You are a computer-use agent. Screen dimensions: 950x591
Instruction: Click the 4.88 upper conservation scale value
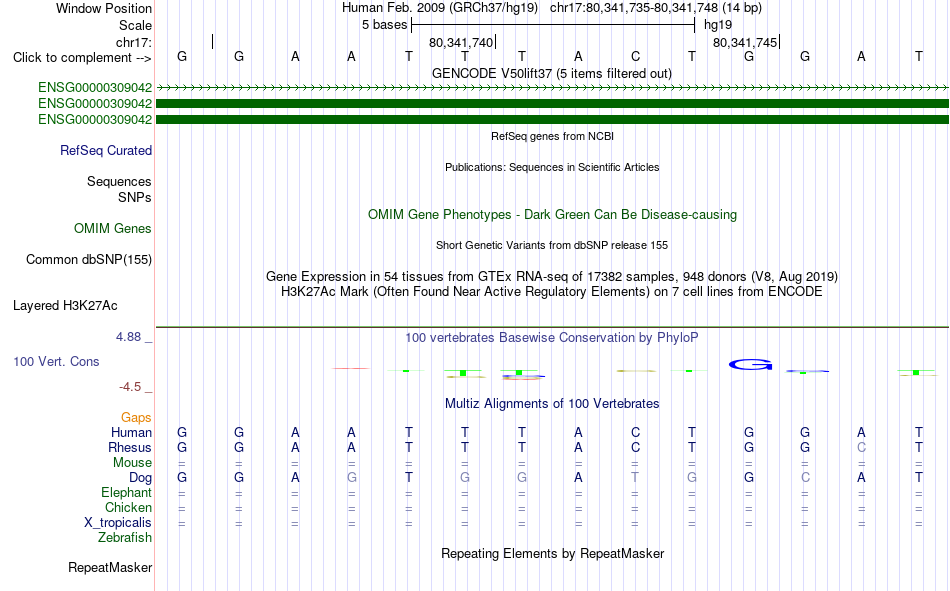point(128,337)
